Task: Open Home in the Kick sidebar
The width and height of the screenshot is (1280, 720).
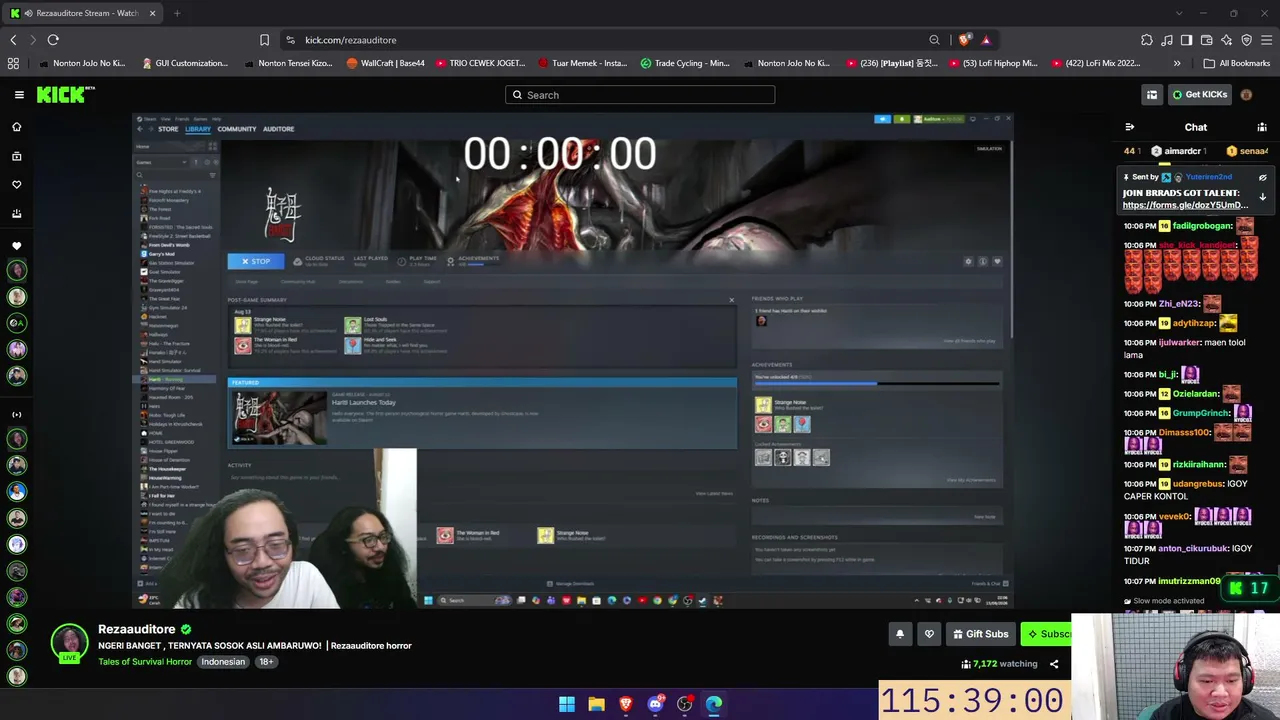Action: [16, 127]
